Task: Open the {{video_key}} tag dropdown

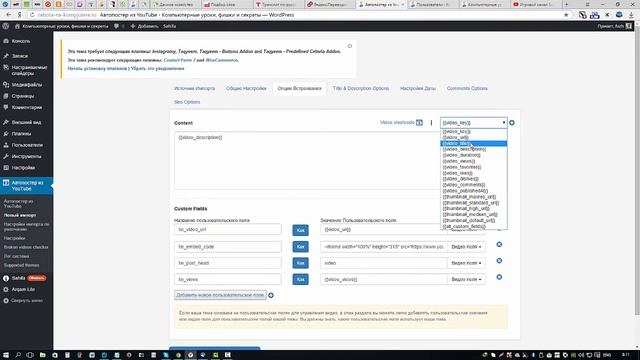Action: pos(473,123)
